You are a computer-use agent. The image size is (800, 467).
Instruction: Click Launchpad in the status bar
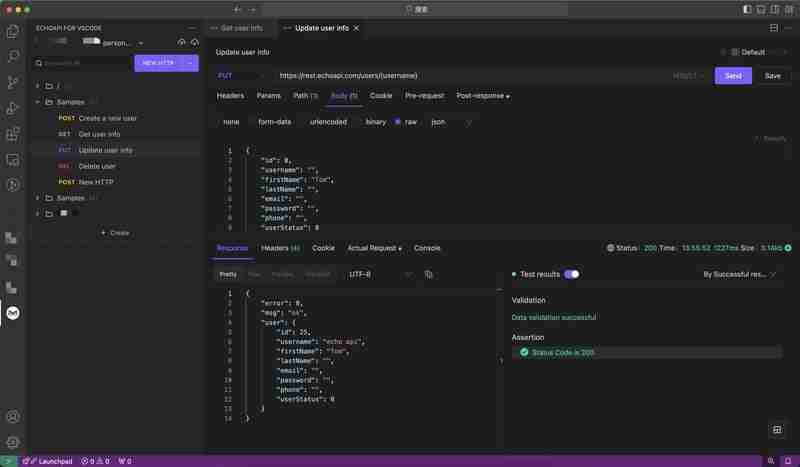tap(47, 461)
